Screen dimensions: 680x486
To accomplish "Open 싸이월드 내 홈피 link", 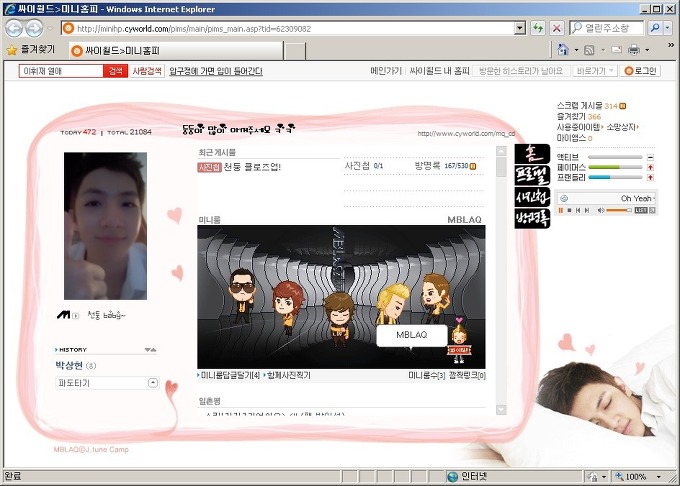I will (x=439, y=71).
